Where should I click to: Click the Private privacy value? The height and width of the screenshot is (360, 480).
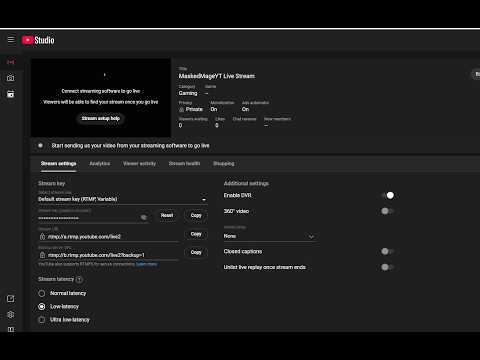point(194,109)
